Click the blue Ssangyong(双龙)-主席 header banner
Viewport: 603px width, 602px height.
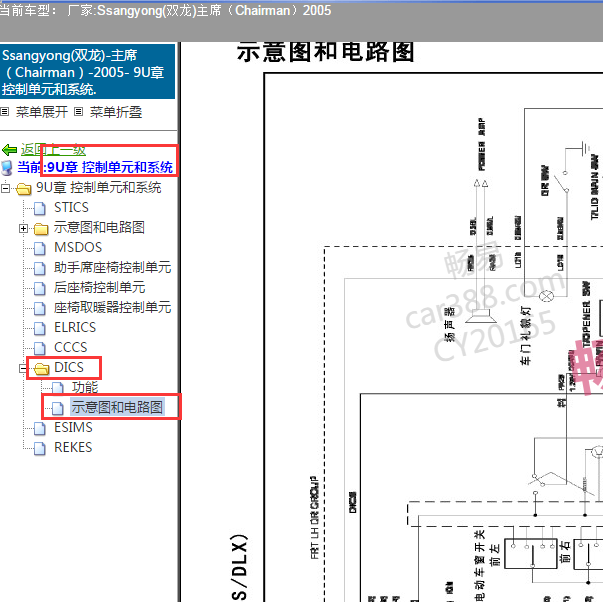[87, 72]
